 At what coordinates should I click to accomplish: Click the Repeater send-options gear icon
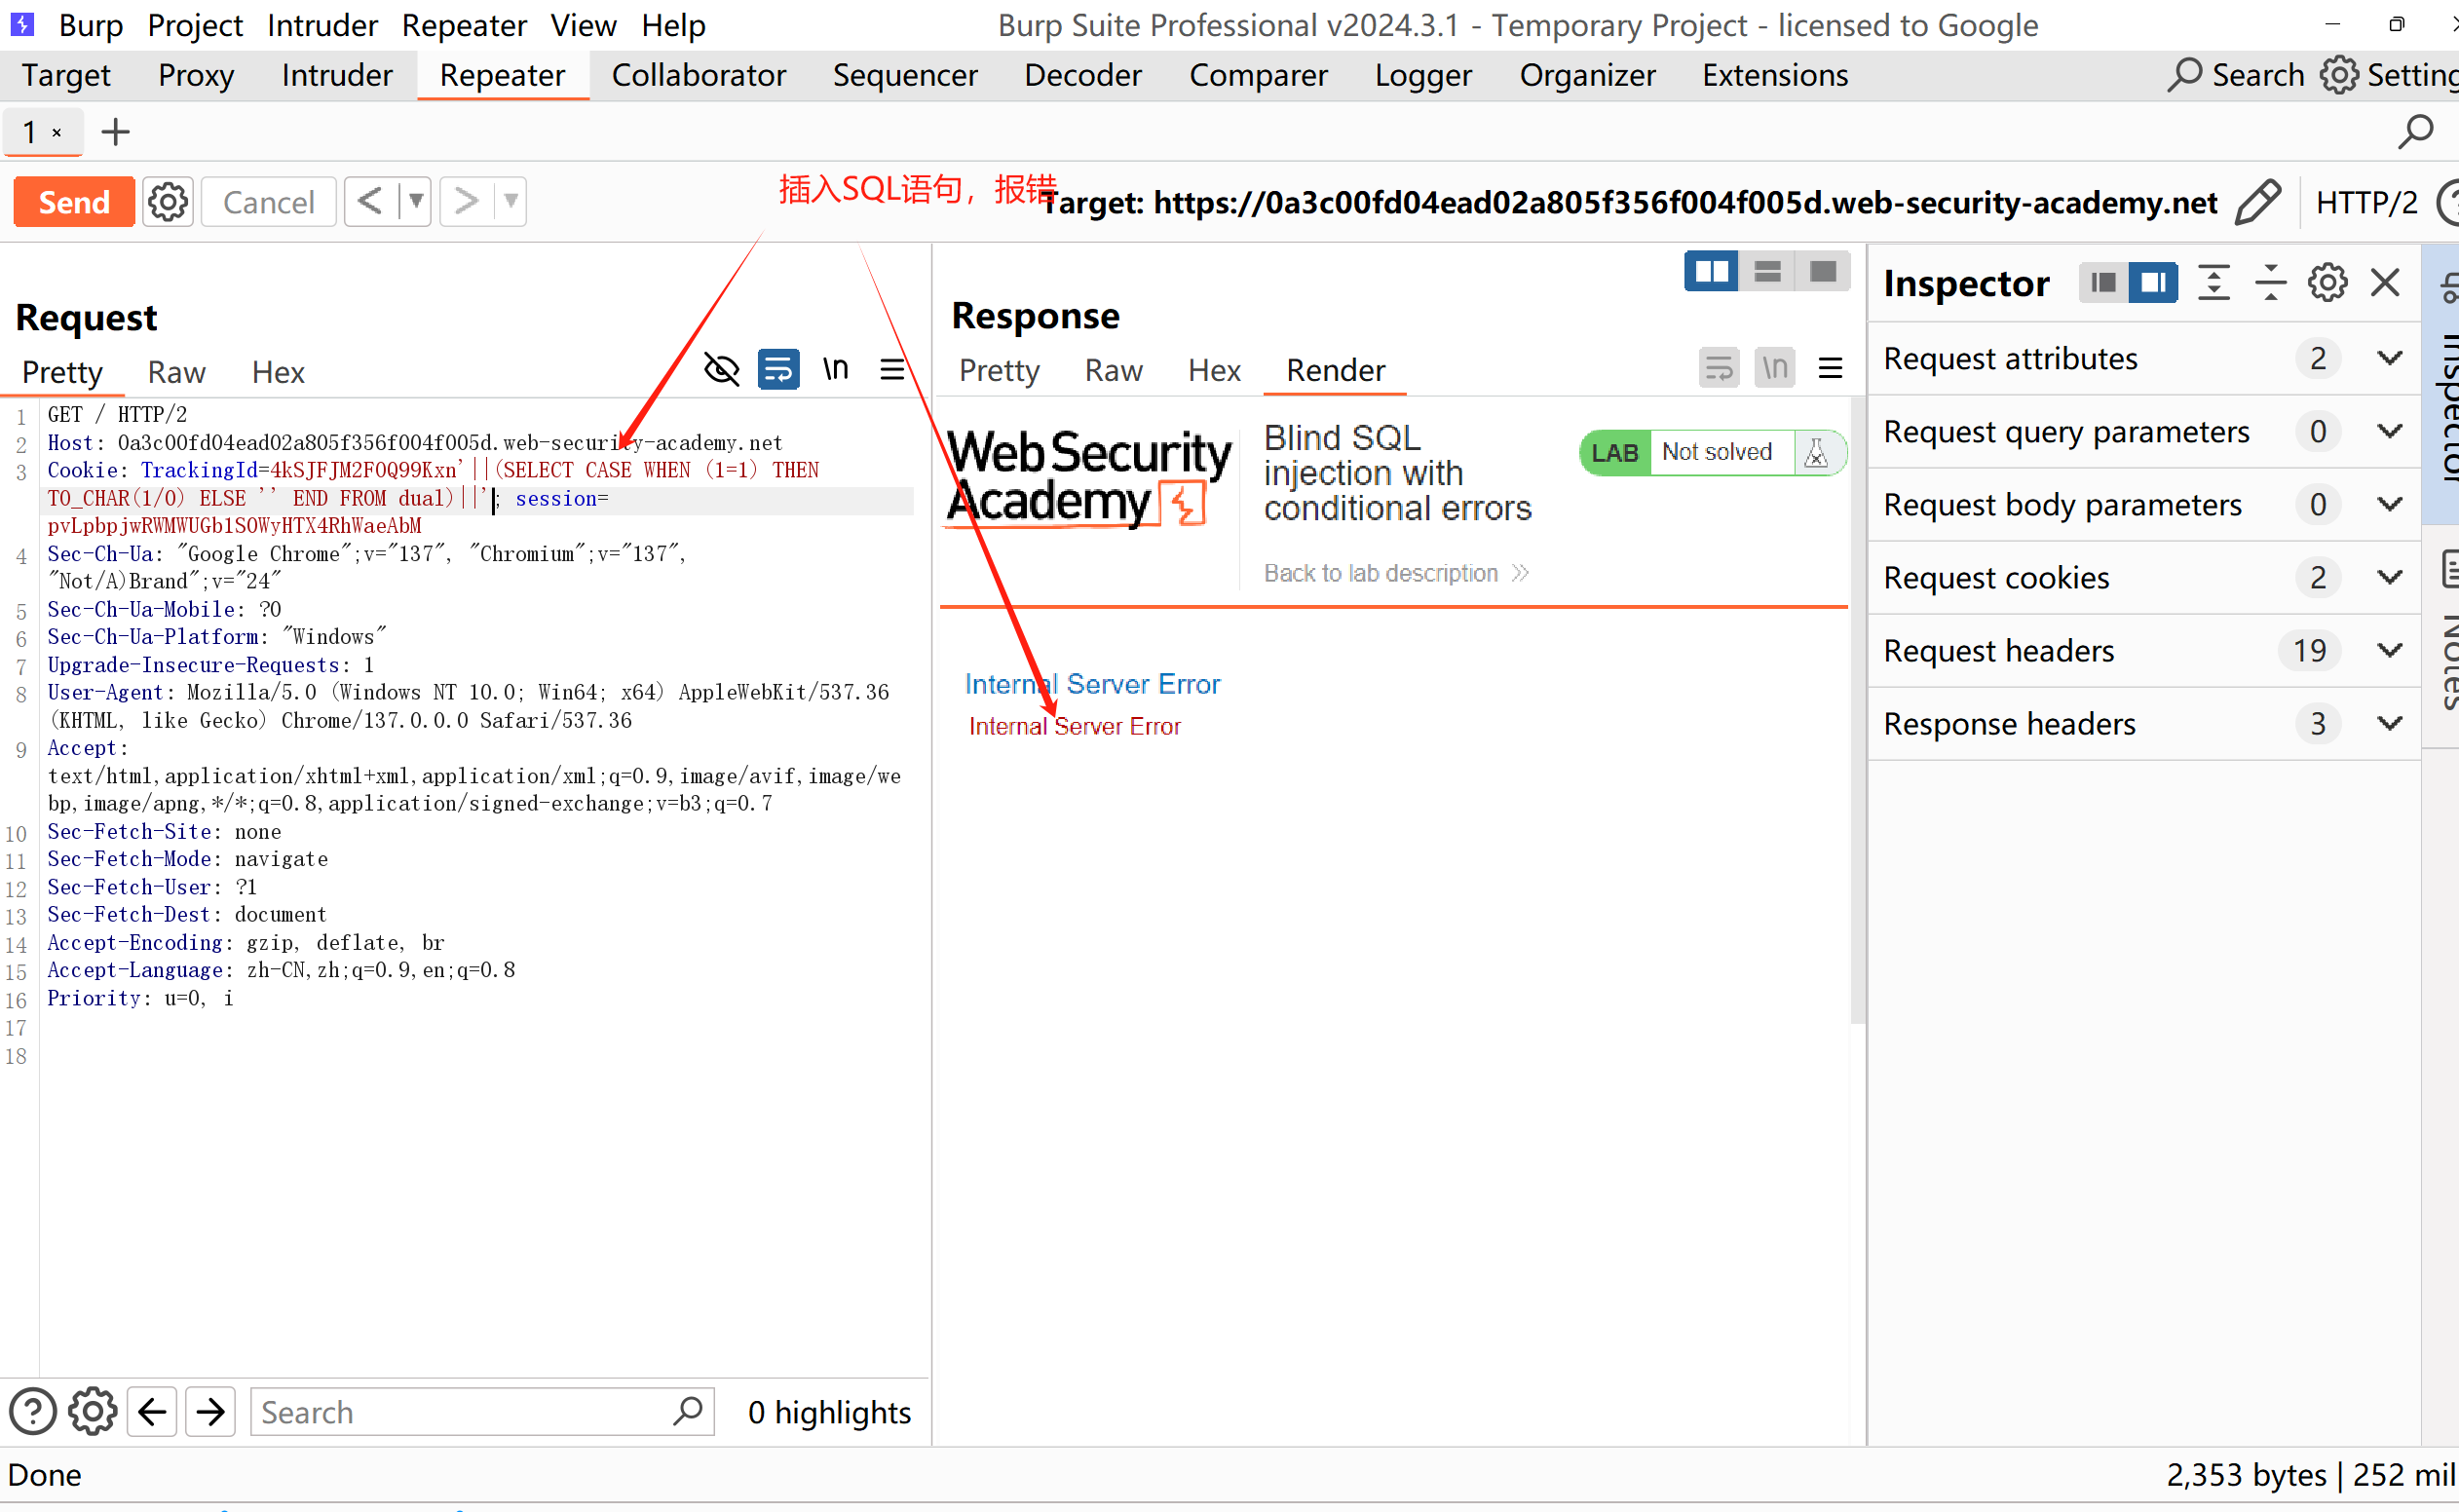click(167, 202)
